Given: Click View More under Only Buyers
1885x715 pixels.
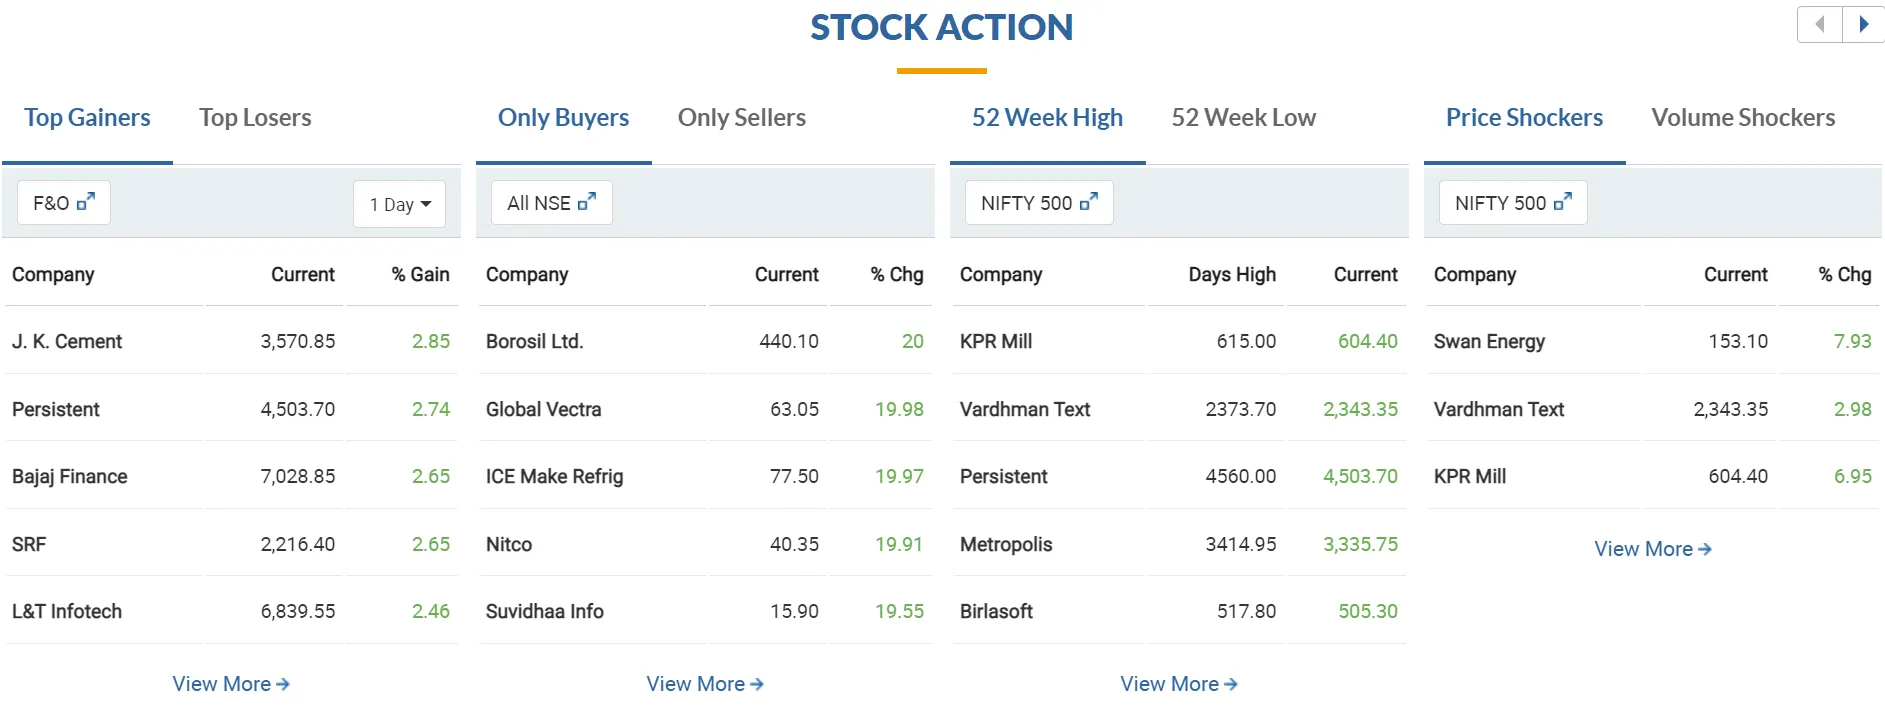Looking at the screenshot, I should [704, 684].
